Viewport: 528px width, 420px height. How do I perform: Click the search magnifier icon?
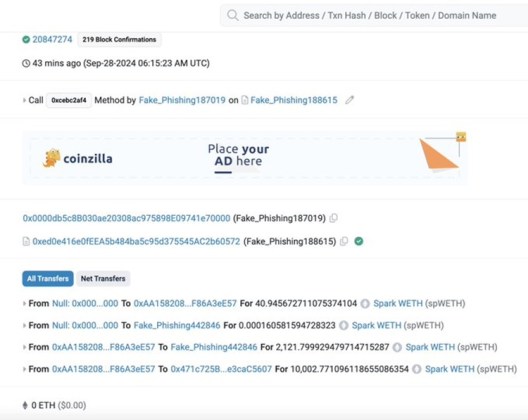(233, 15)
